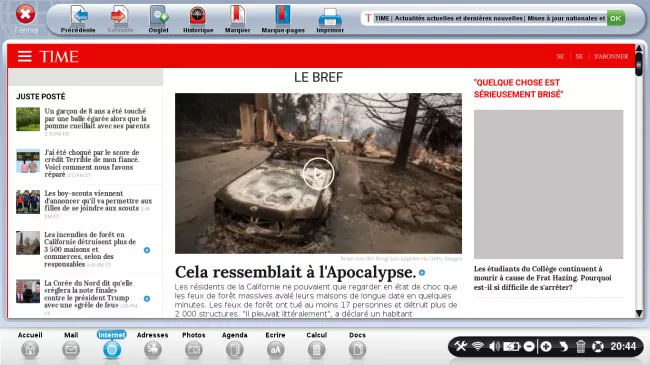Open the boy scouts girls article

click(x=98, y=201)
